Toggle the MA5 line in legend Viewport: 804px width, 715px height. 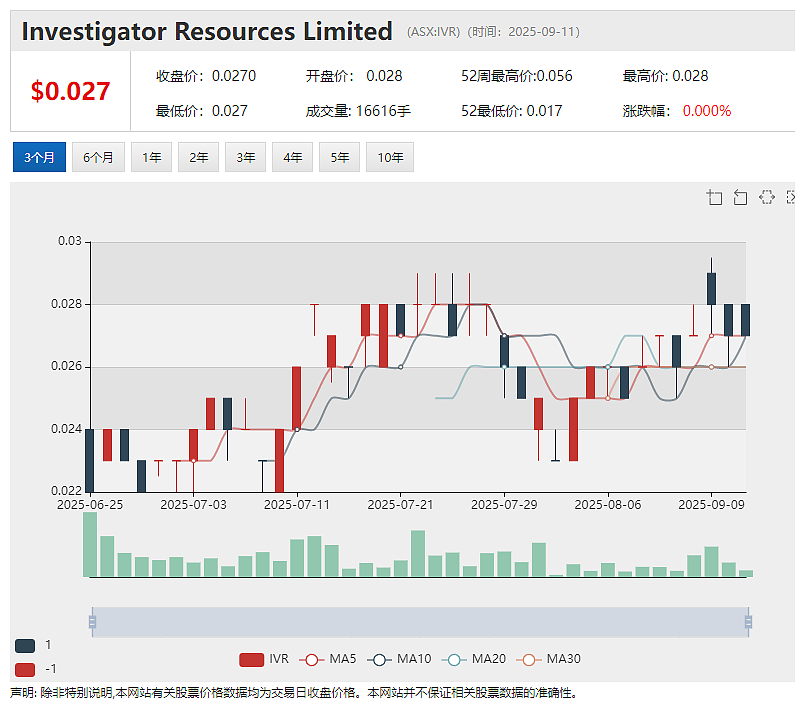328,659
